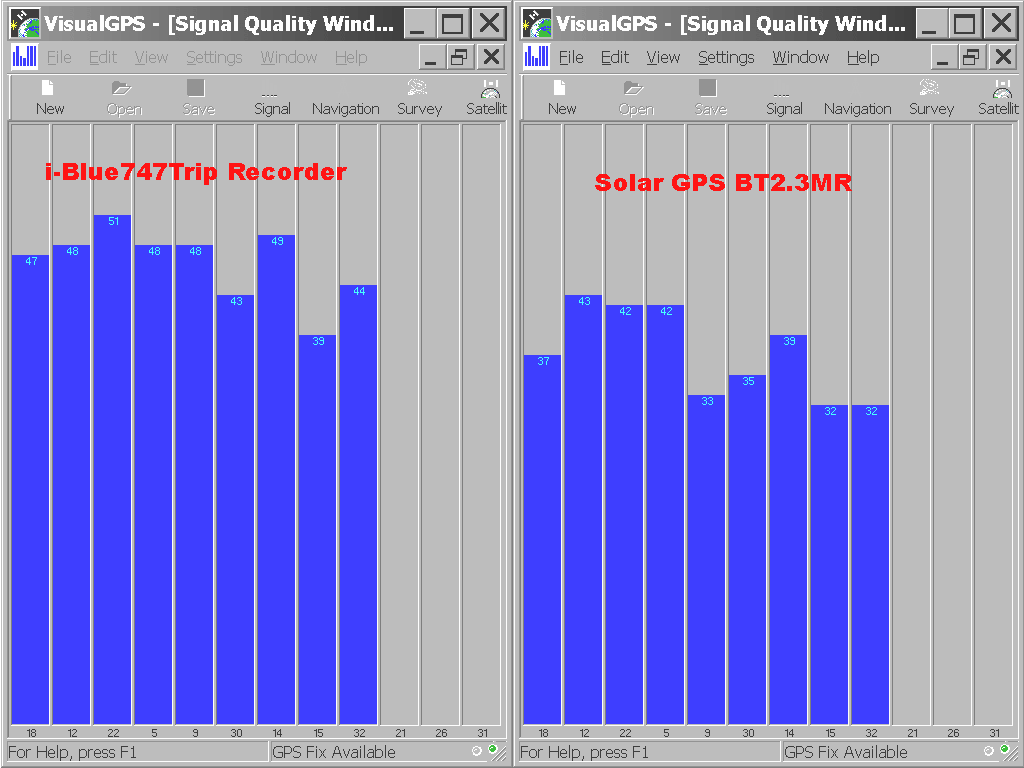Close the child document in right window

pyautogui.click(x=1003, y=57)
